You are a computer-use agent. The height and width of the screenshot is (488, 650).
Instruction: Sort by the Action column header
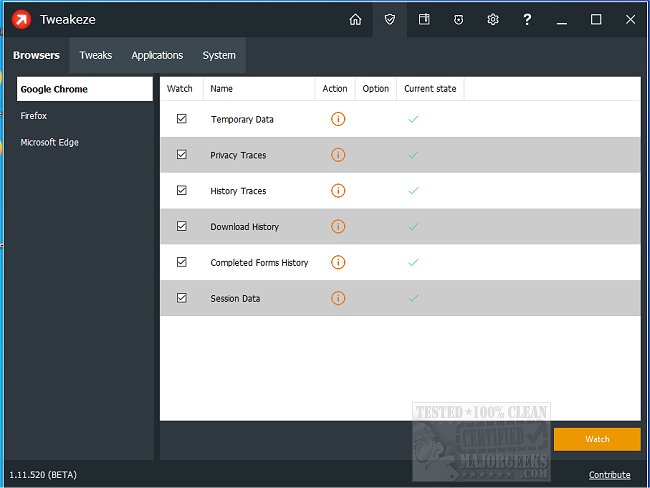tap(335, 89)
